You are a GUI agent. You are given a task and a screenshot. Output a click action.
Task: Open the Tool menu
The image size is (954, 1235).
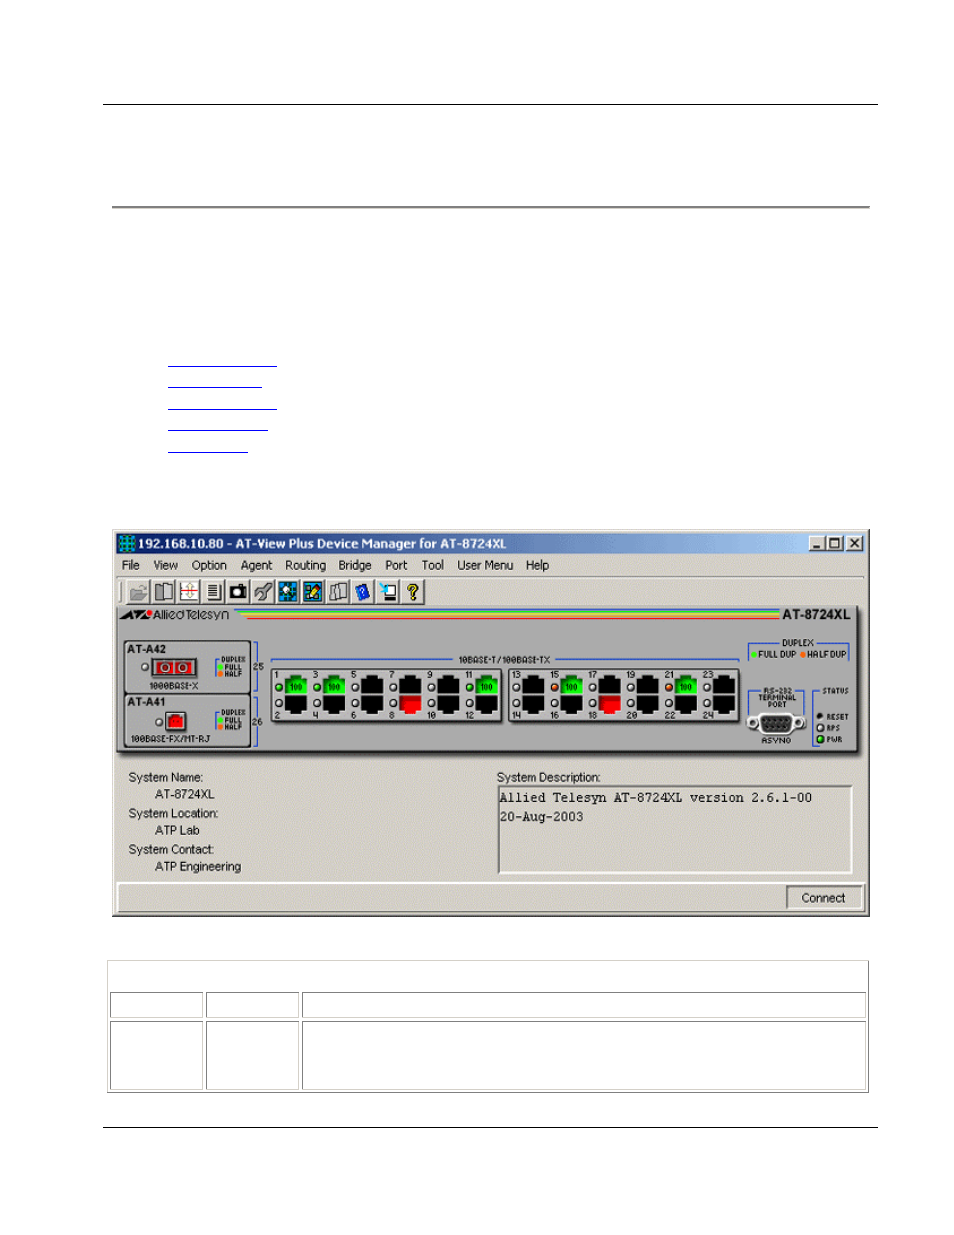point(432,565)
